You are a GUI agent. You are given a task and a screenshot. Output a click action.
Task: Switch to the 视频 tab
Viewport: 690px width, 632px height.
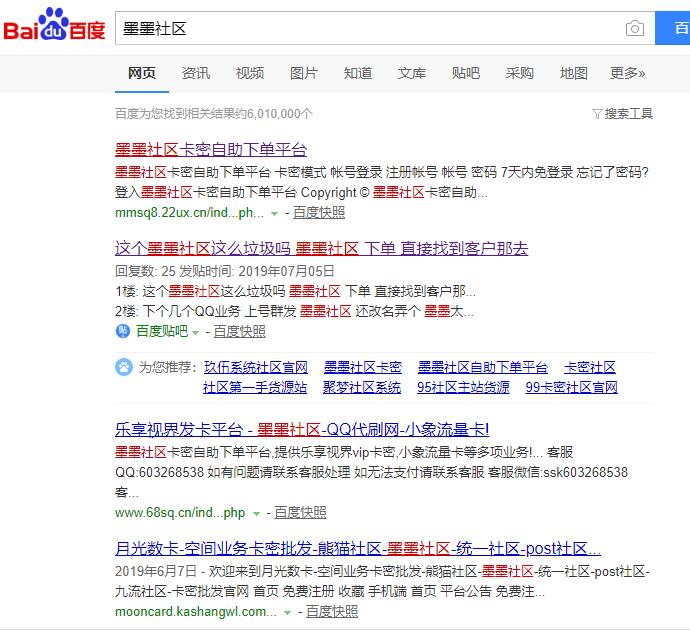tap(250, 73)
